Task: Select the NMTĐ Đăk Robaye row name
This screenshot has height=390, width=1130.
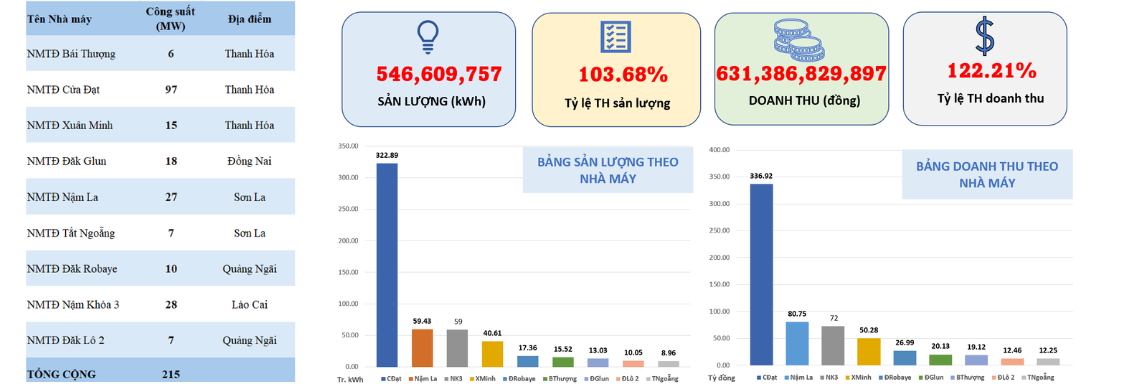Action: click(x=72, y=269)
